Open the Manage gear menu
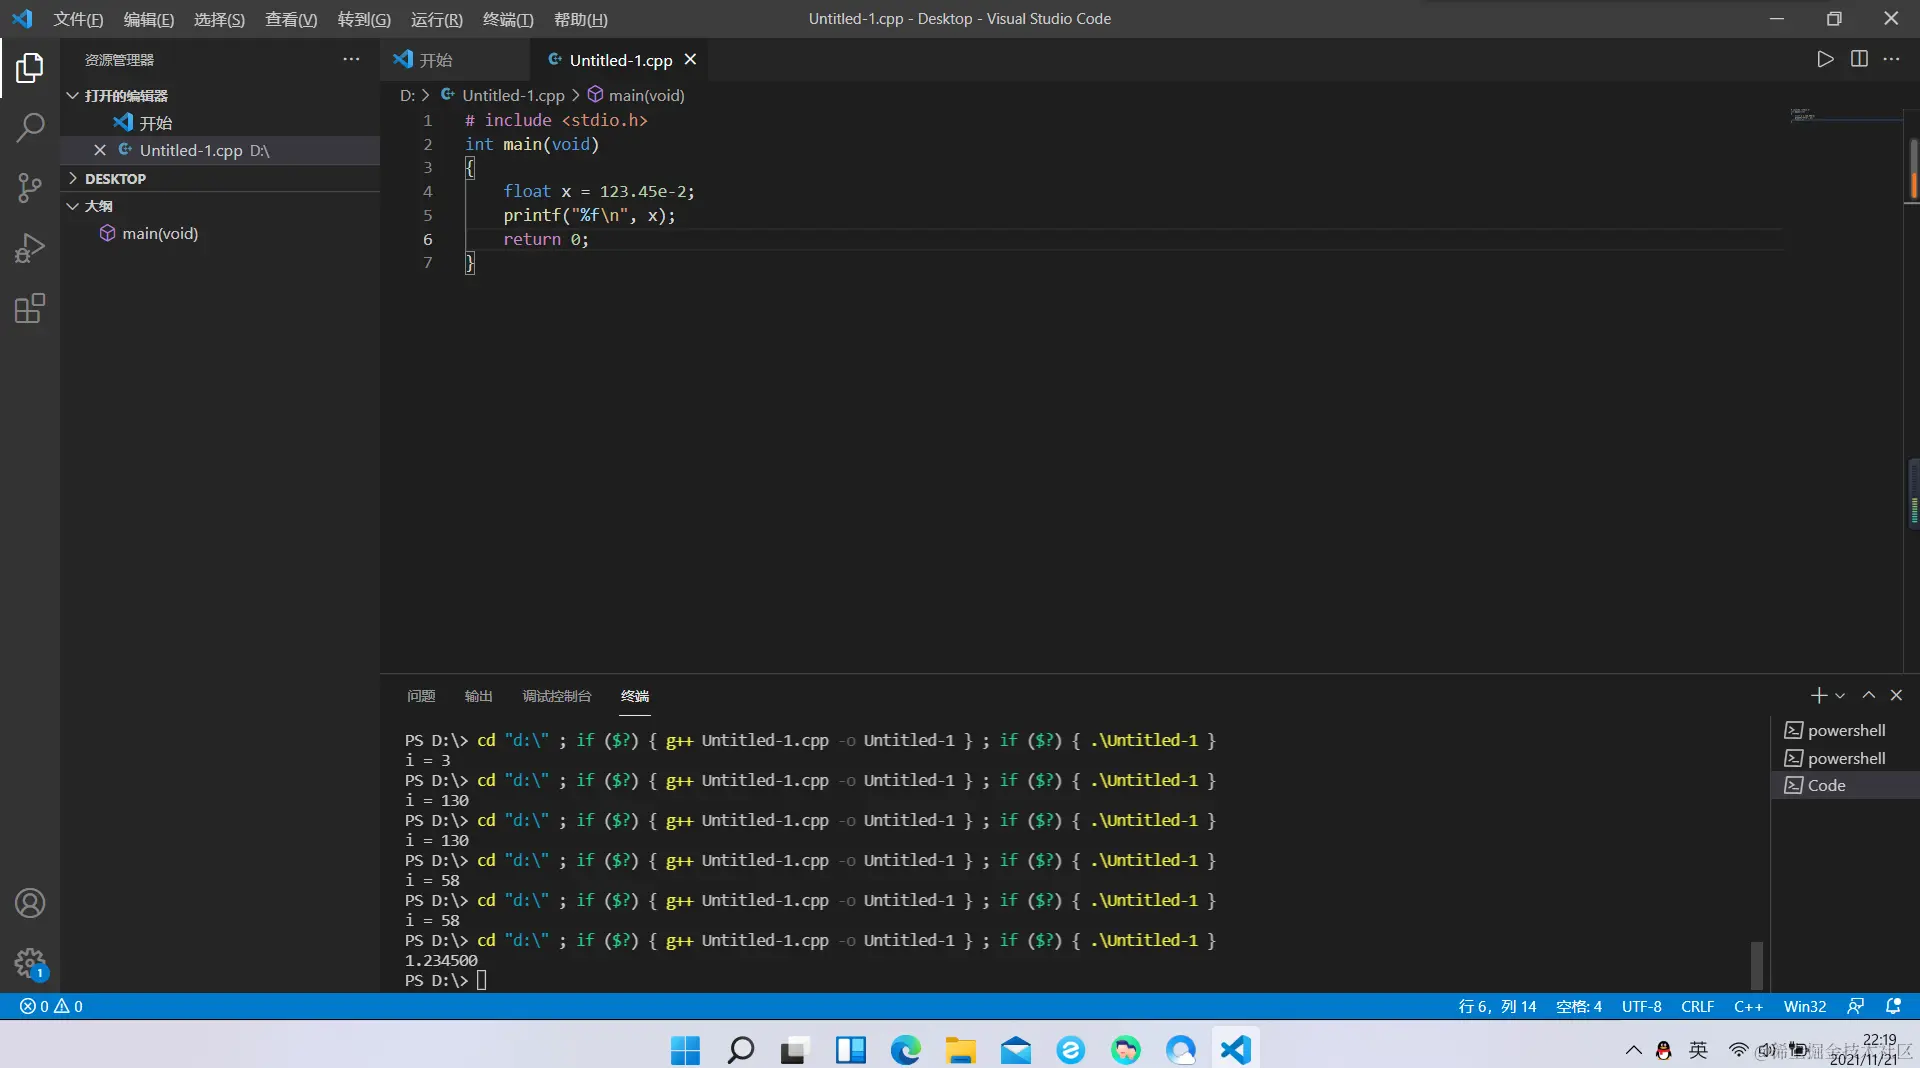 click(30, 963)
